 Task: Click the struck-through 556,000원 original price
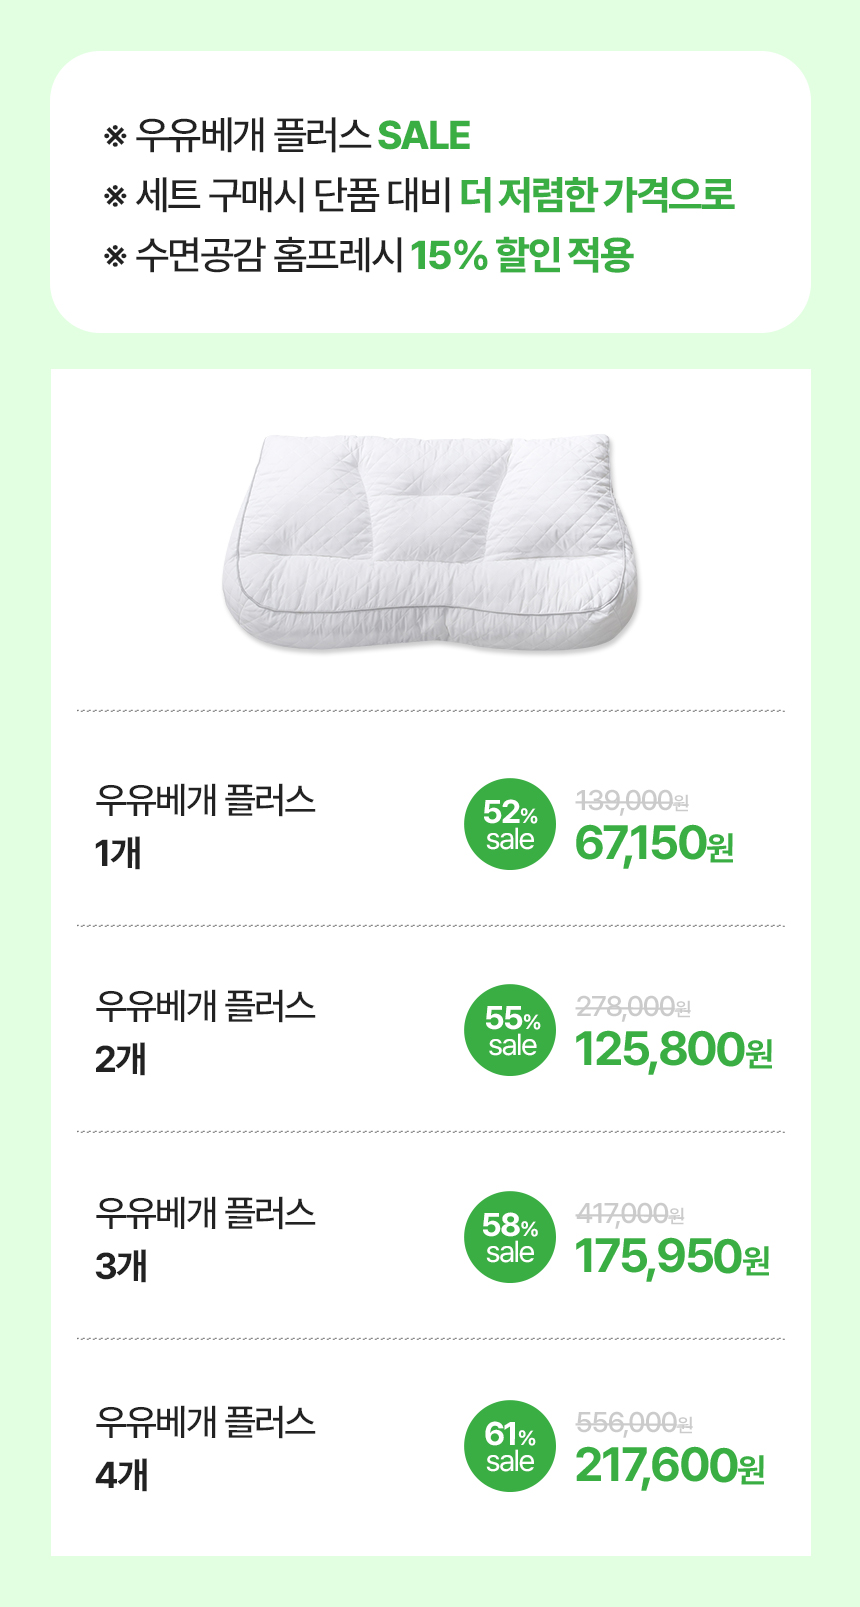coord(635,1421)
